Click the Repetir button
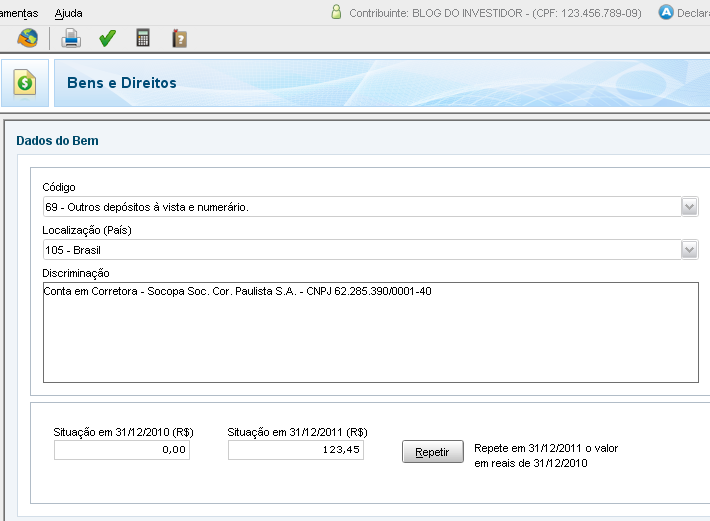Viewport: 710px width, 521px height. (432, 452)
